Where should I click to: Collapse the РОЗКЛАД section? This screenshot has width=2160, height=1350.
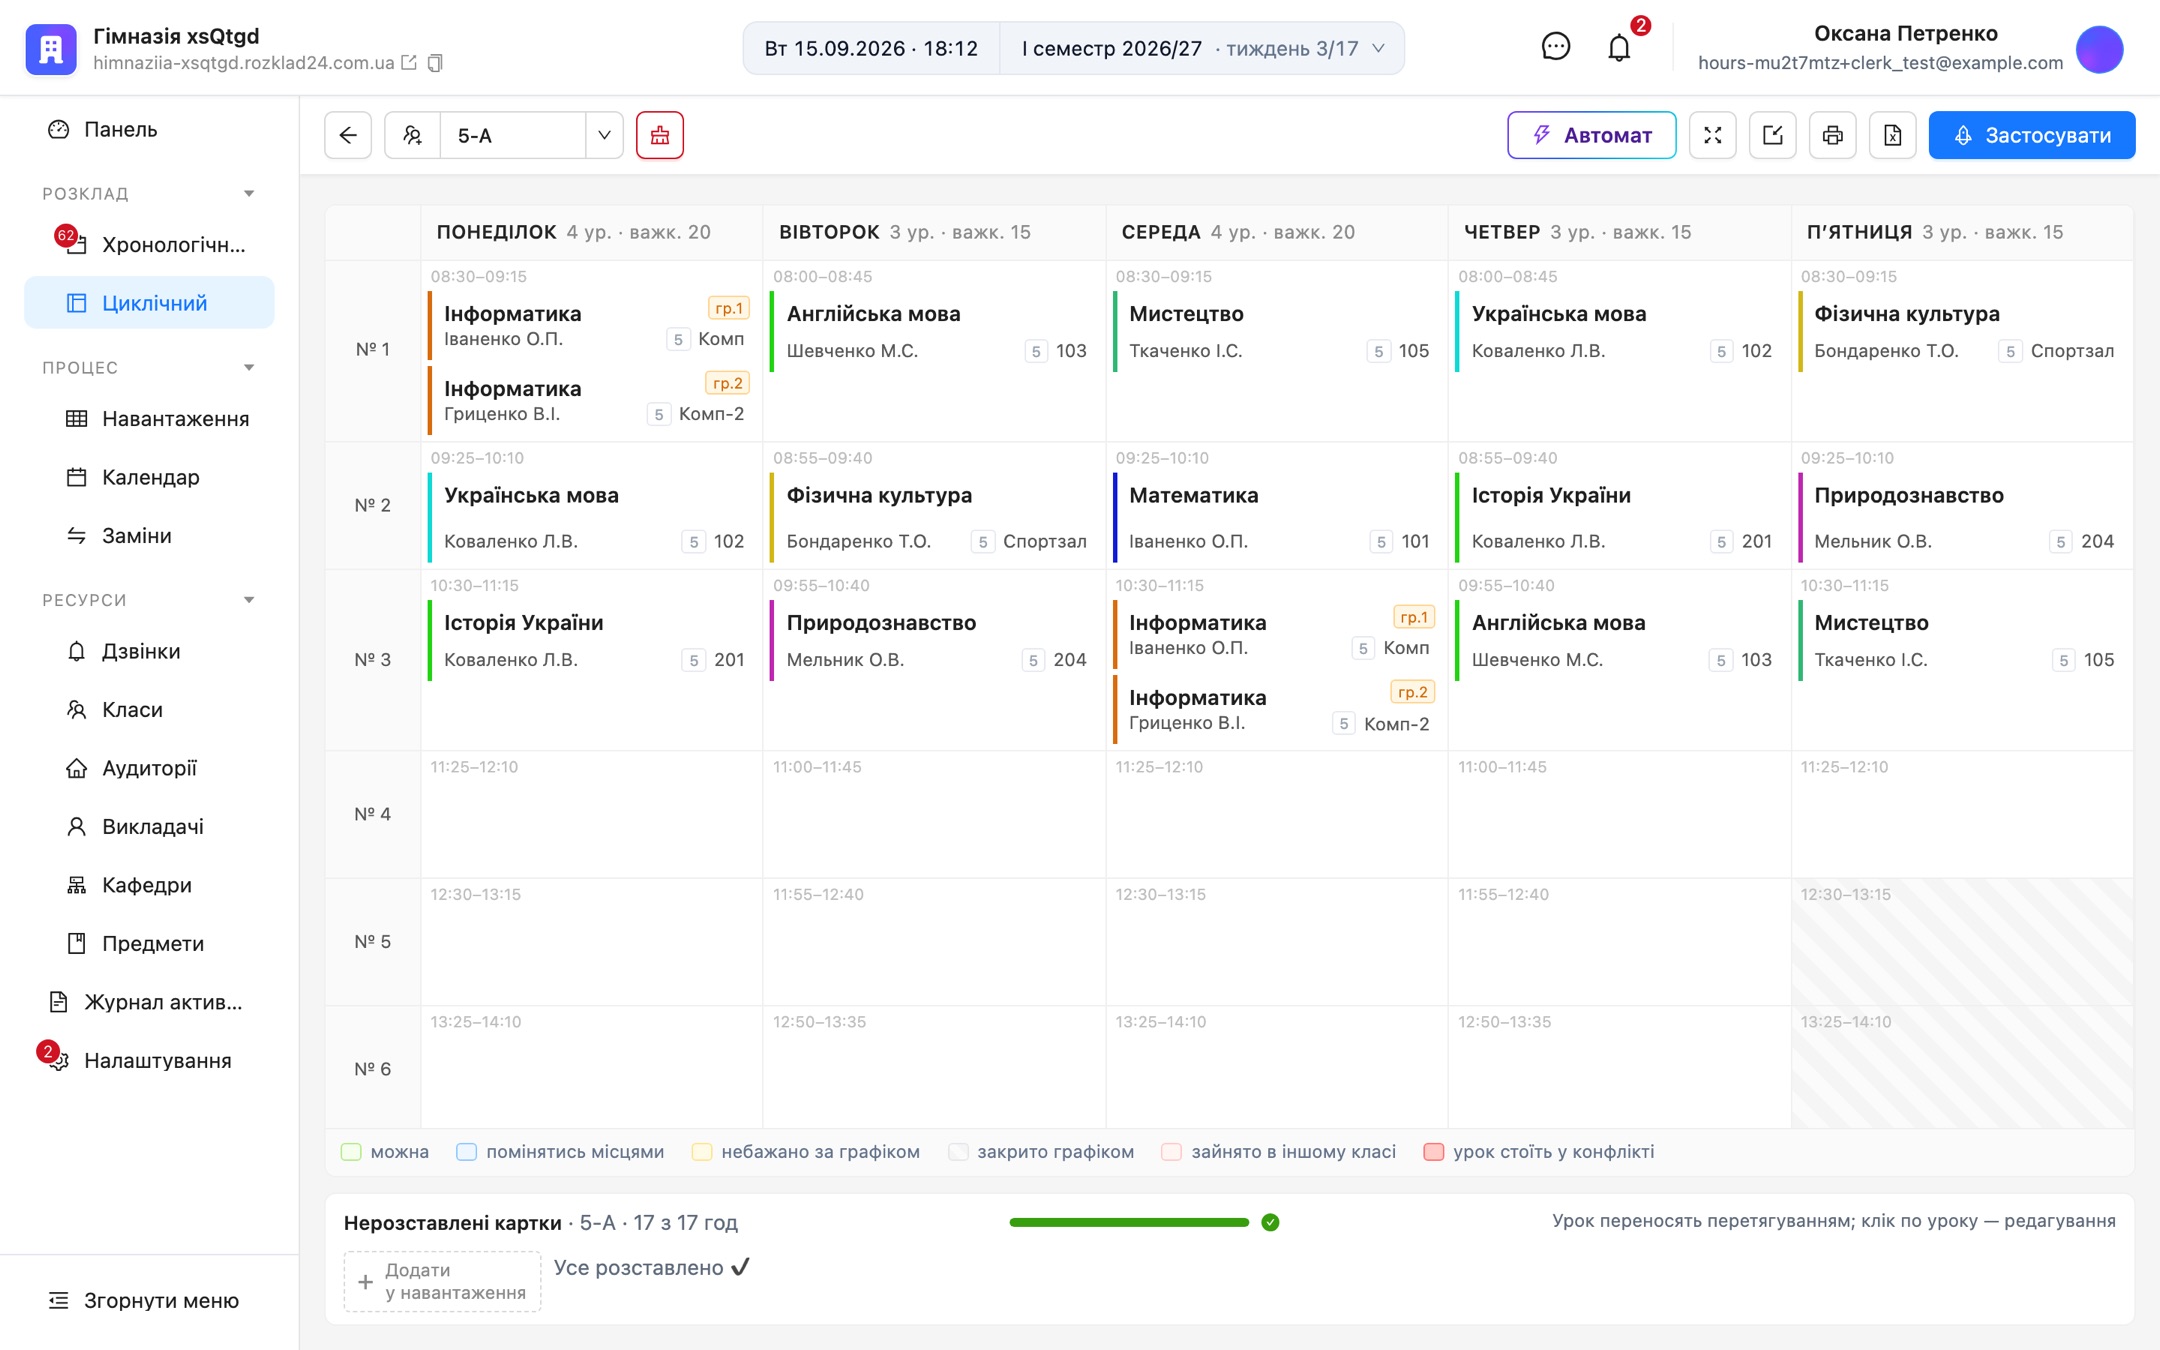click(249, 193)
